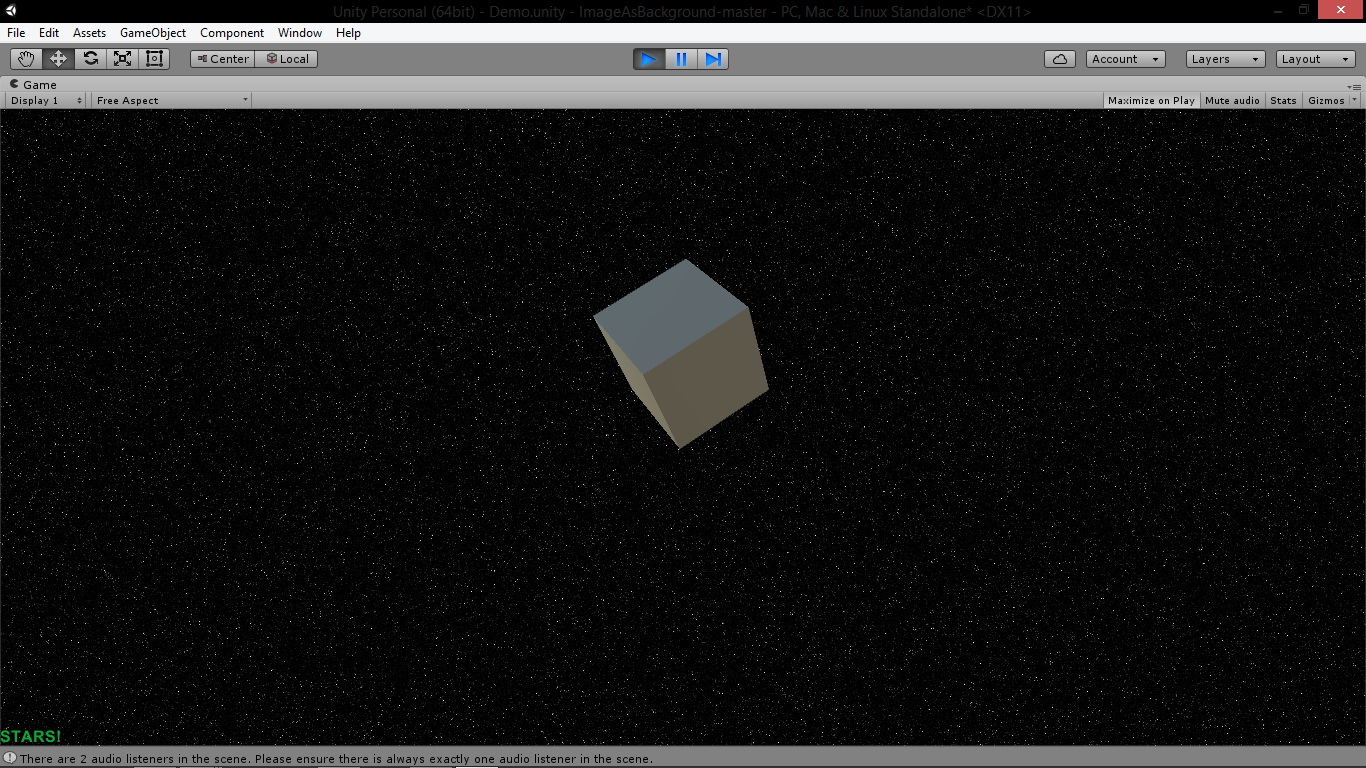Select the Scale tool
The image size is (1366, 768).
pos(122,59)
